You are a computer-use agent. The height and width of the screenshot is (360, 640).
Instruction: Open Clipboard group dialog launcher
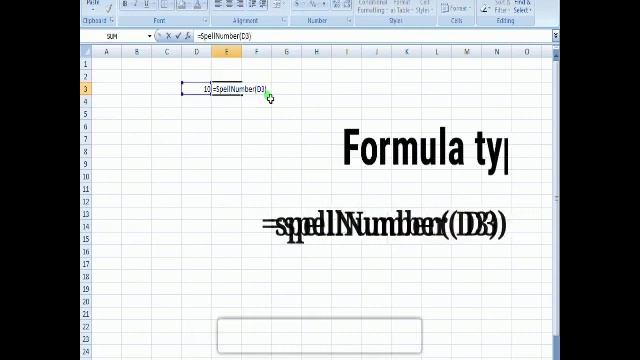pyautogui.click(x=111, y=20)
